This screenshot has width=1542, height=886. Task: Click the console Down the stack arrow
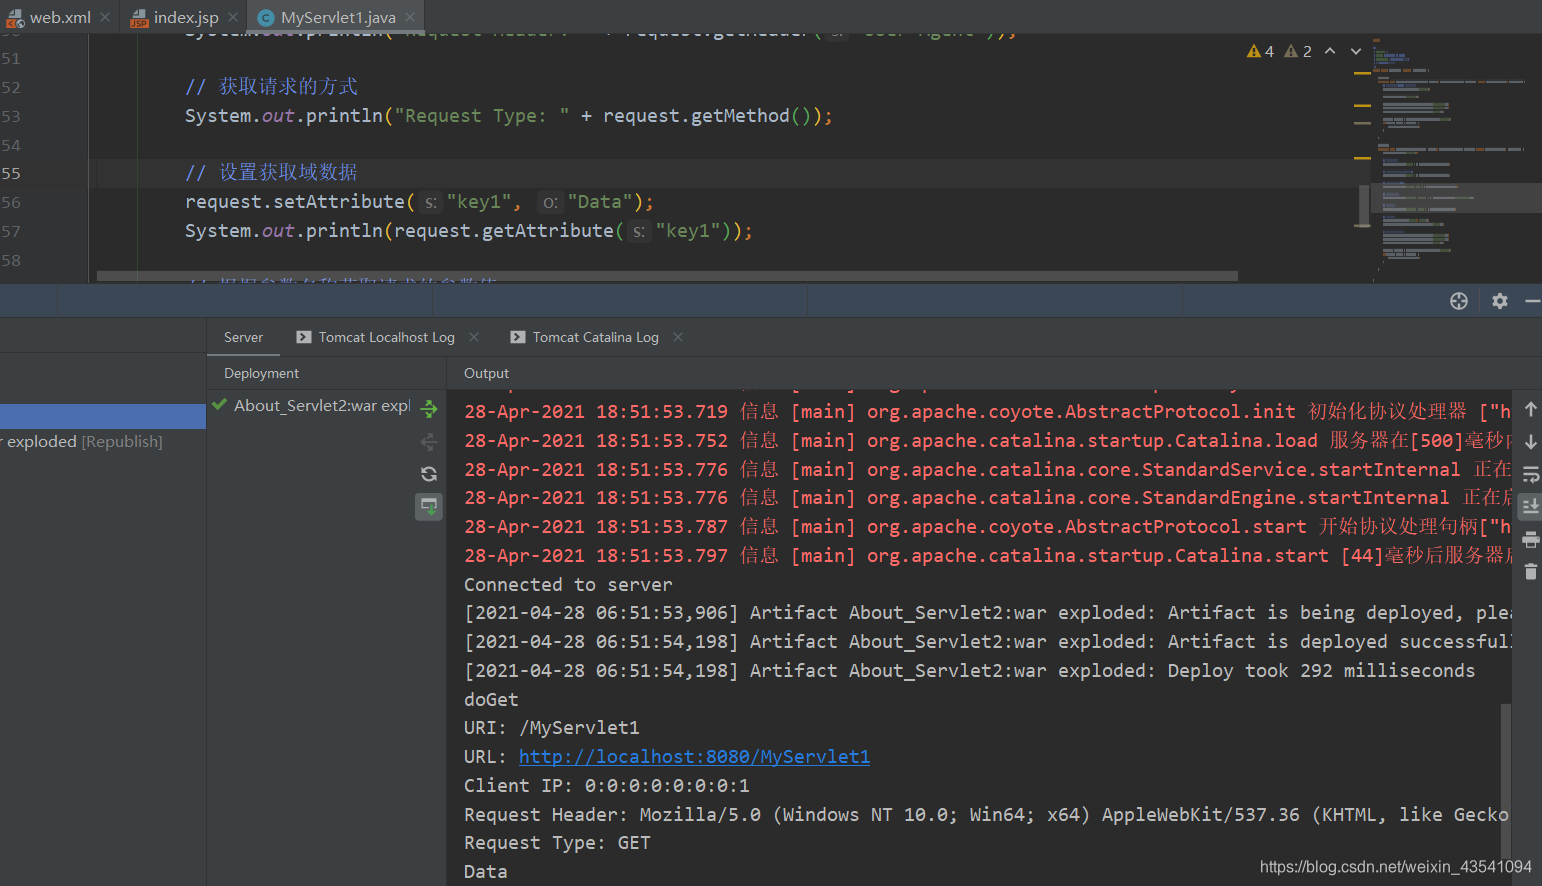click(1531, 441)
